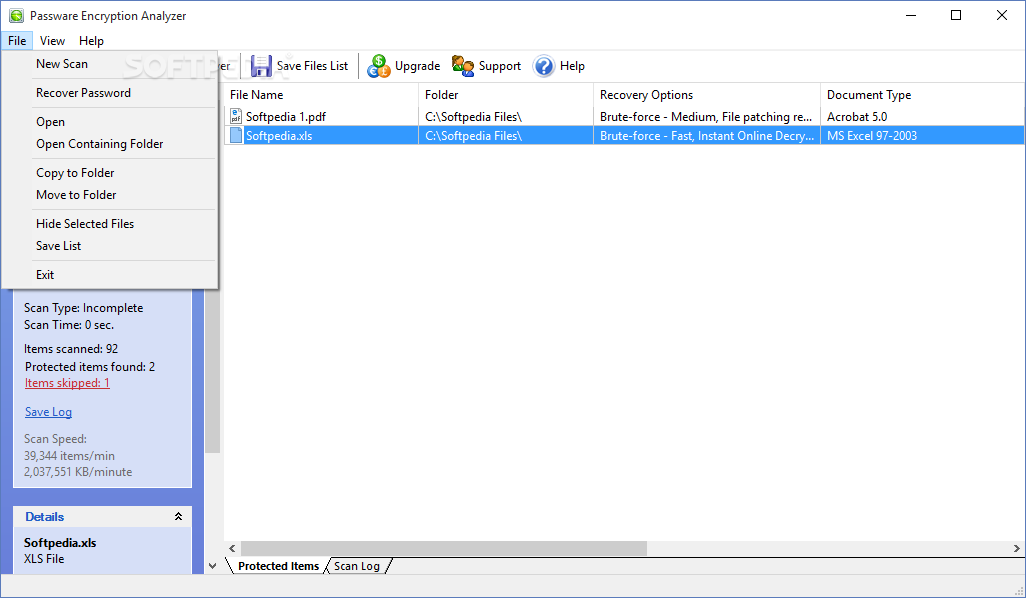
Task: Click the horizontal scrollbar right arrow
Action: tap(1016, 548)
